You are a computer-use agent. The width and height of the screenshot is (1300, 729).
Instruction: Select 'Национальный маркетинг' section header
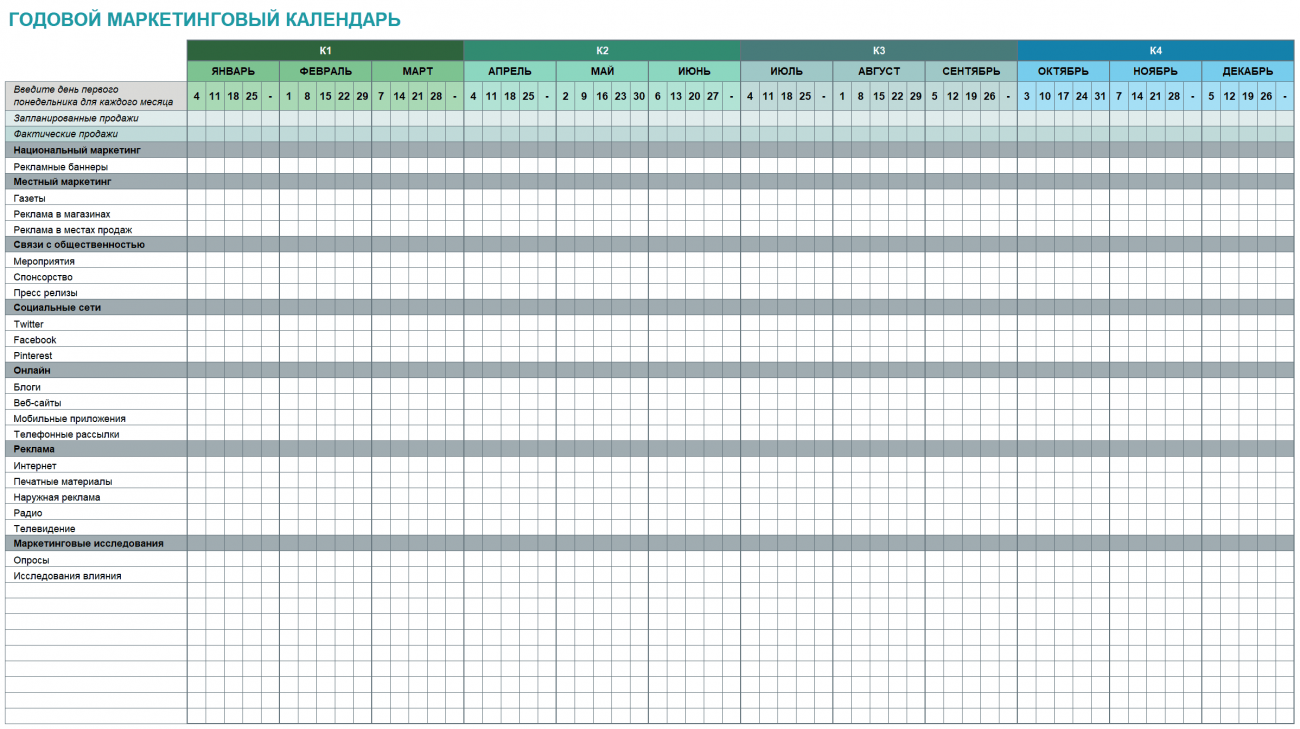[x=96, y=149]
